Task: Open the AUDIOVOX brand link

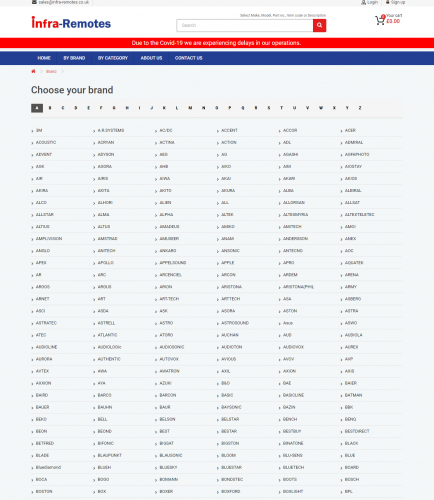Action: pyautogui.click(x=294, y=347)
